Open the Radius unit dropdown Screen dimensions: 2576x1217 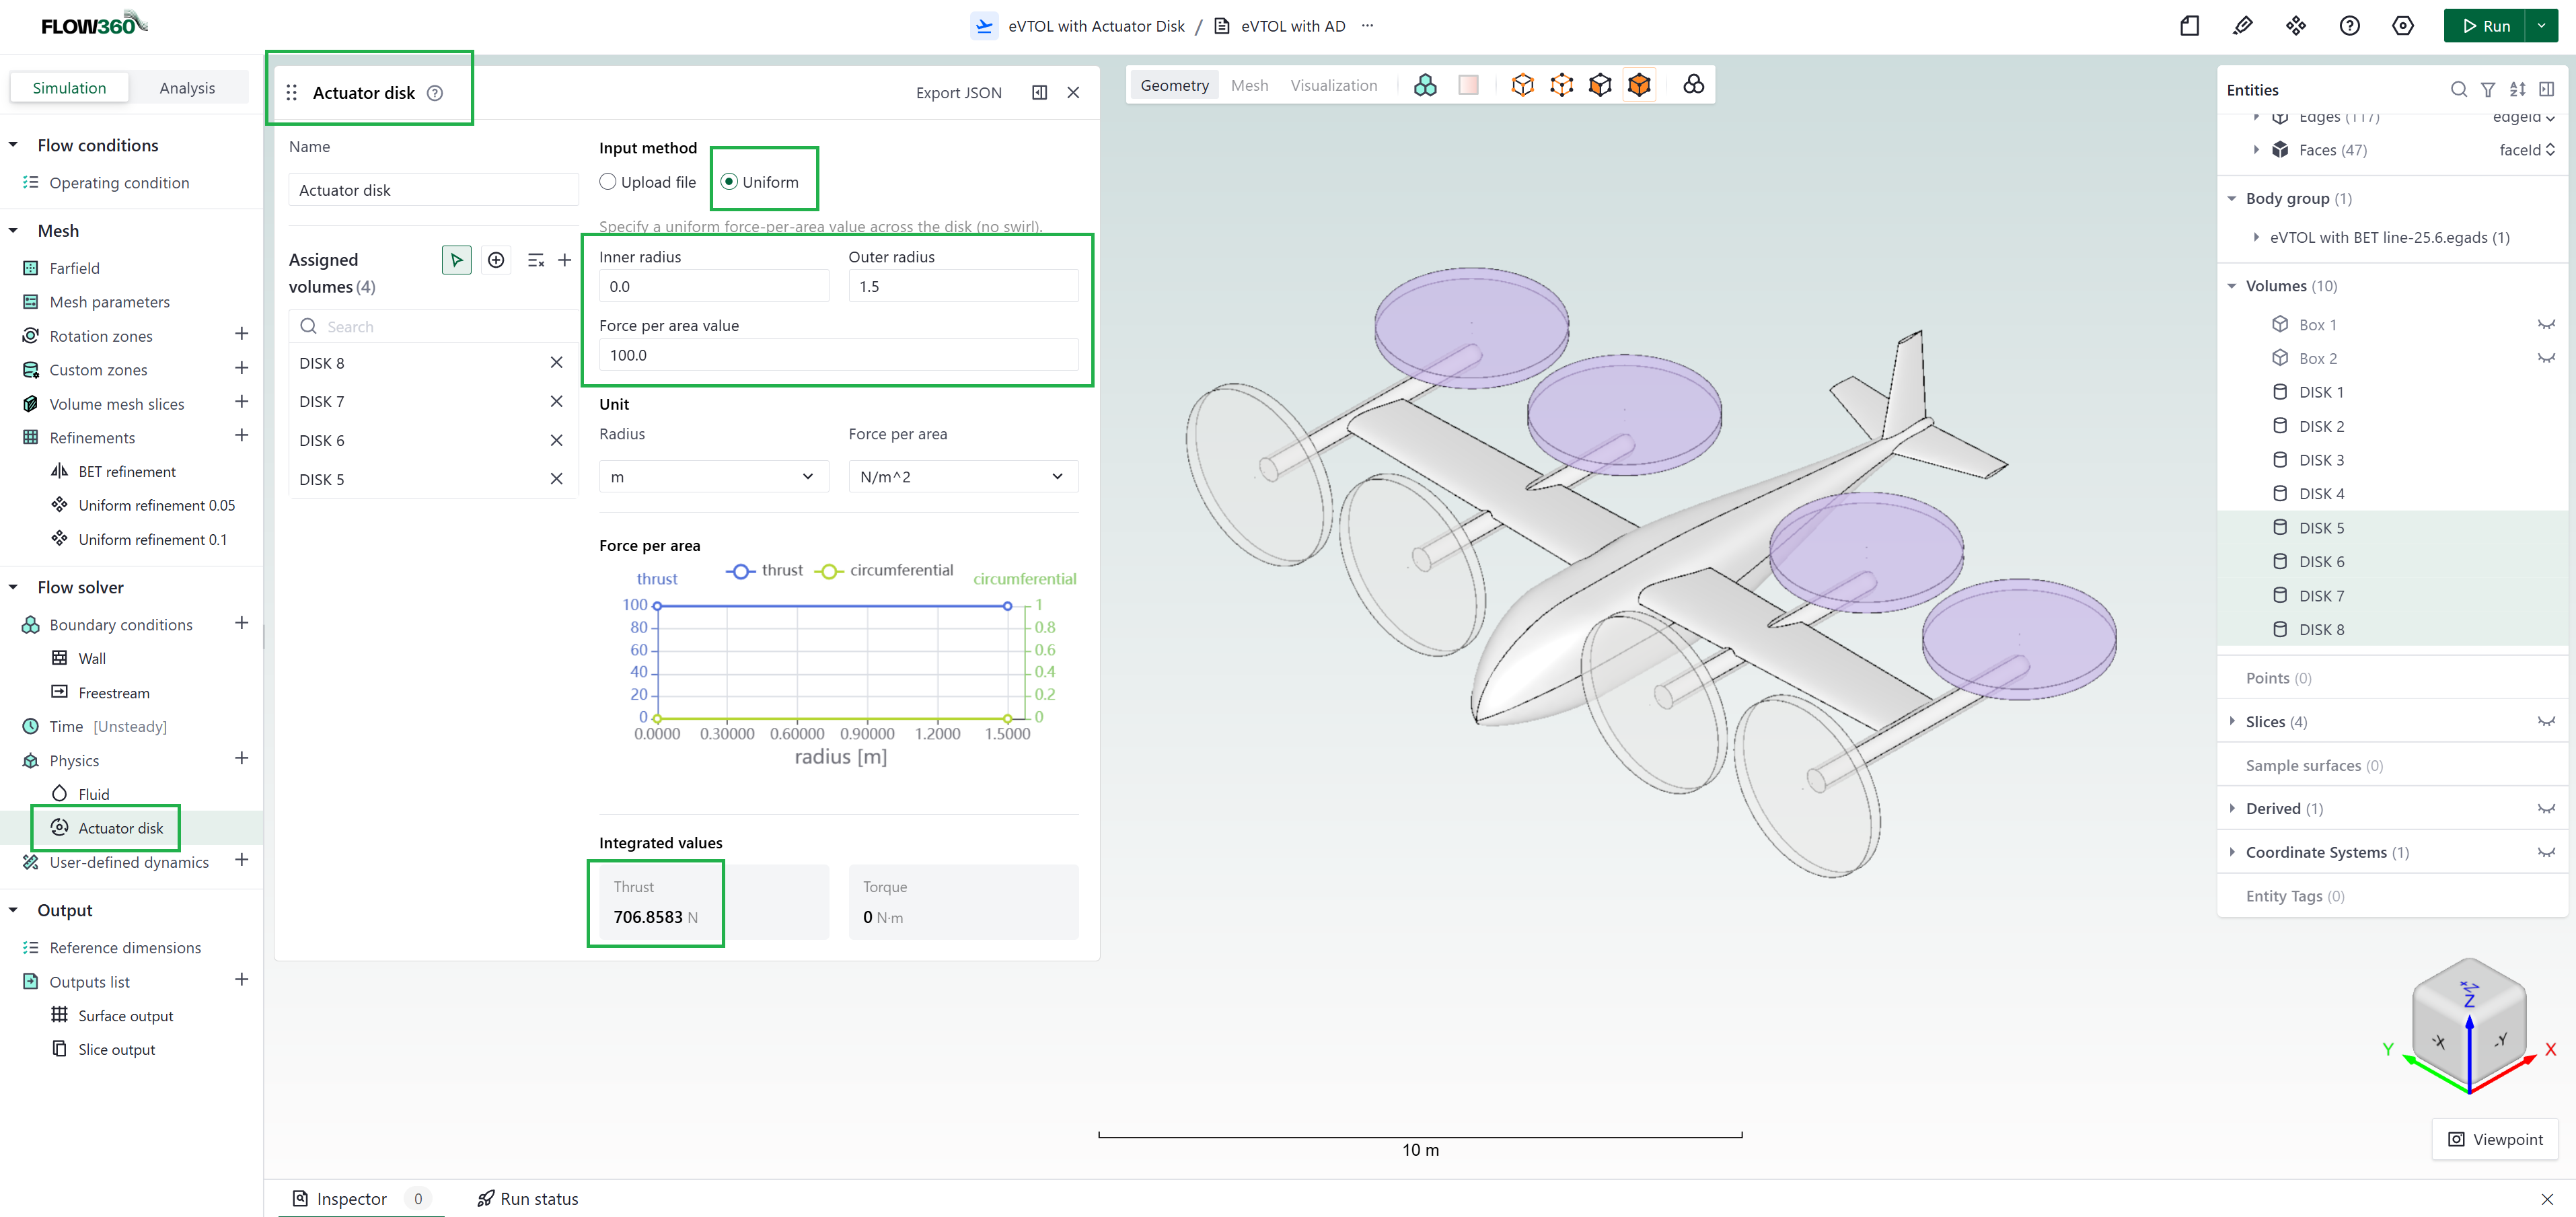tap(714, 477)
